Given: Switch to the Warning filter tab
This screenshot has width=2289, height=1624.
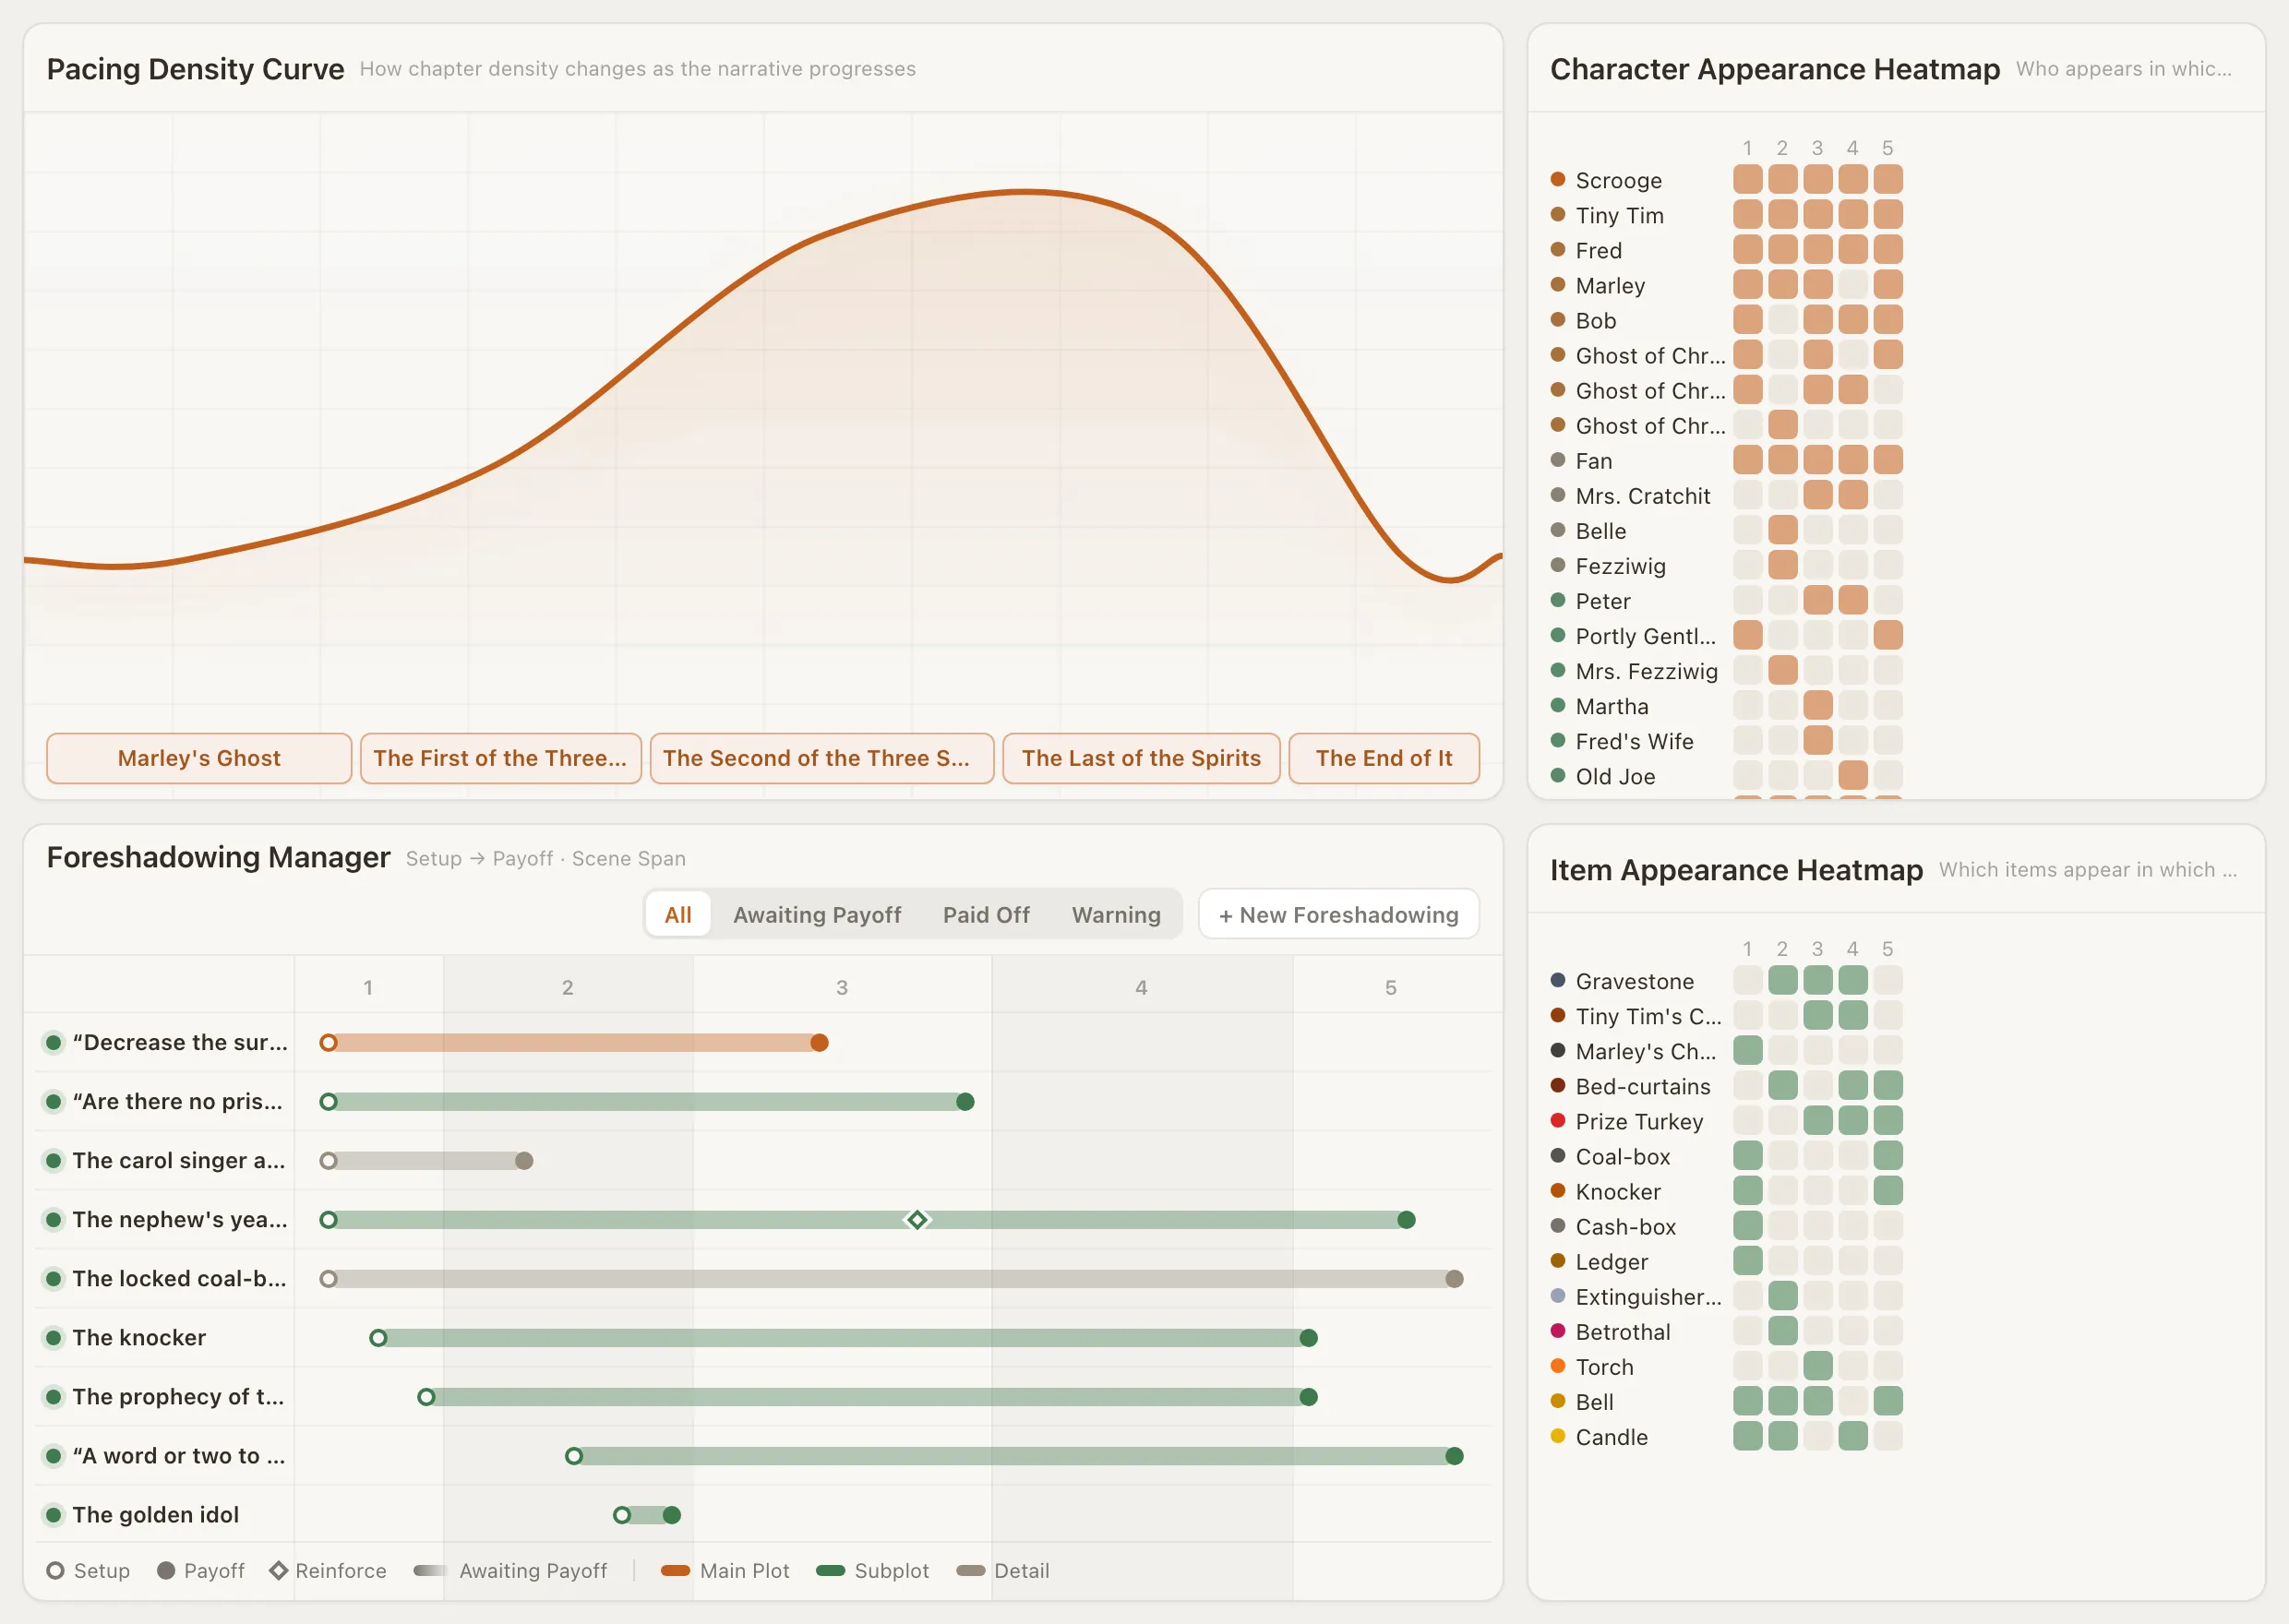Looking at the screenshot, I should point(1116,914).
